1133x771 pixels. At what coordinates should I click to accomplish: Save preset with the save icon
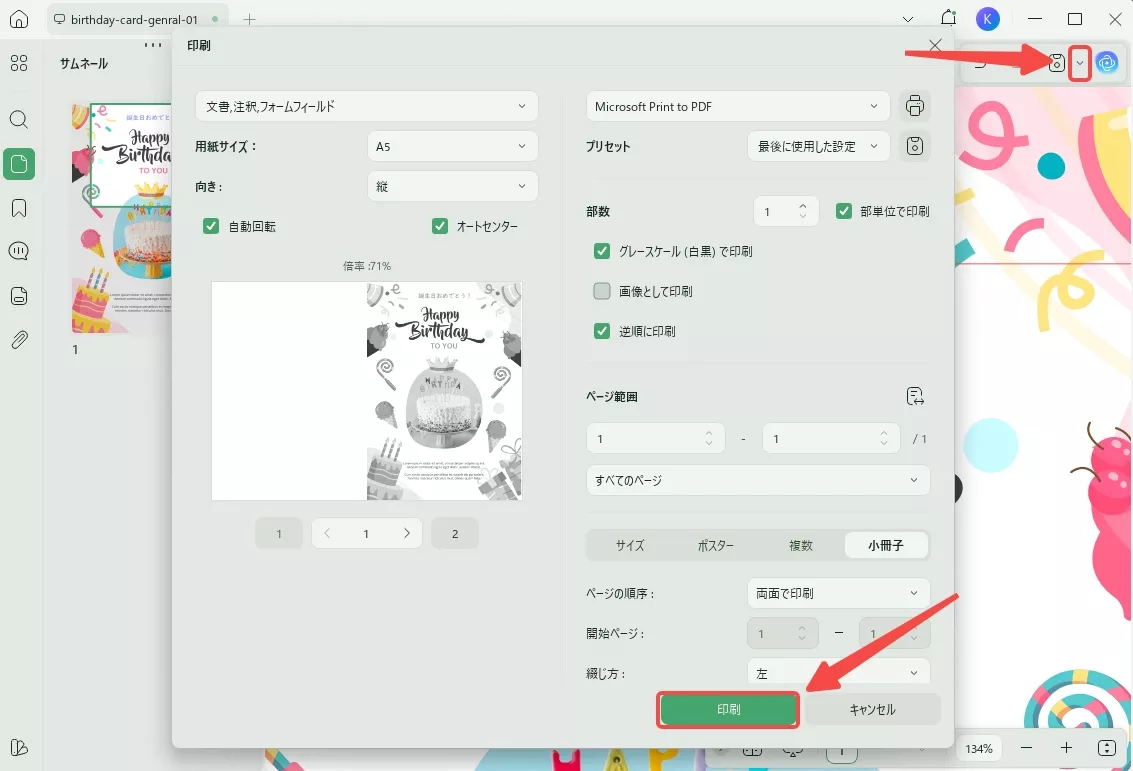[915, 146]
